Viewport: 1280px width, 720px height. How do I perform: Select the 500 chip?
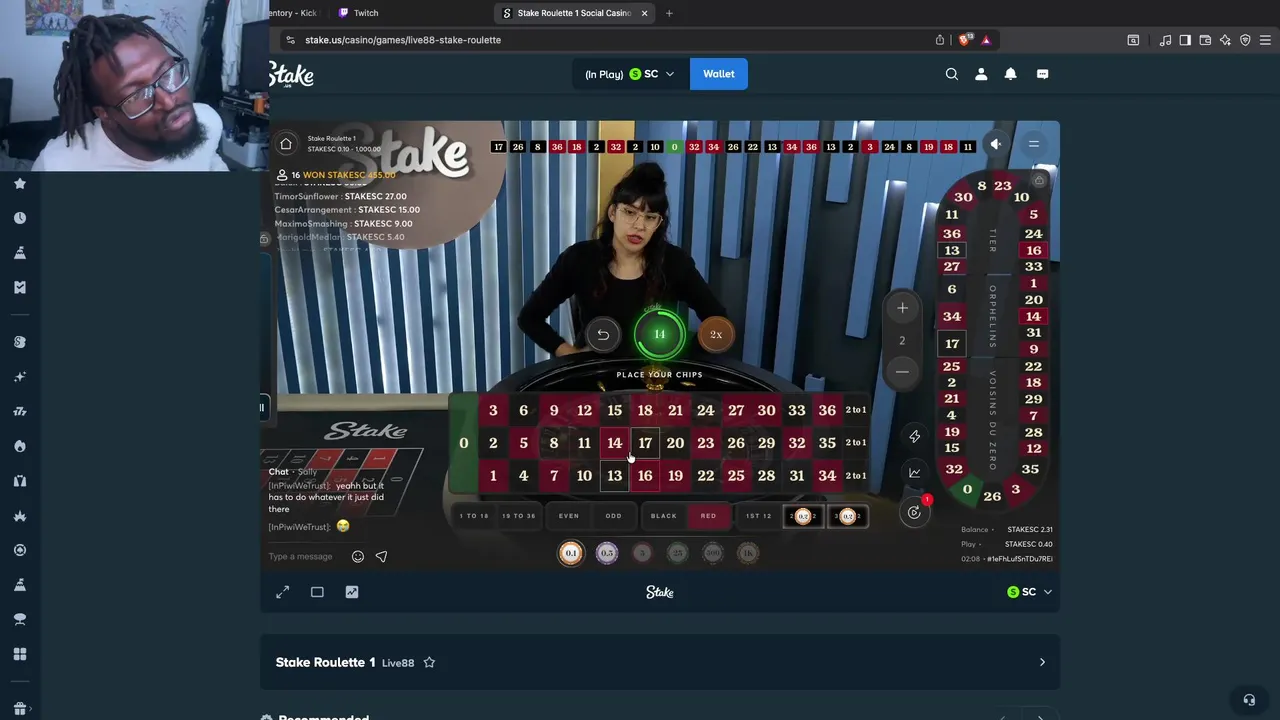tap(712, 553)
